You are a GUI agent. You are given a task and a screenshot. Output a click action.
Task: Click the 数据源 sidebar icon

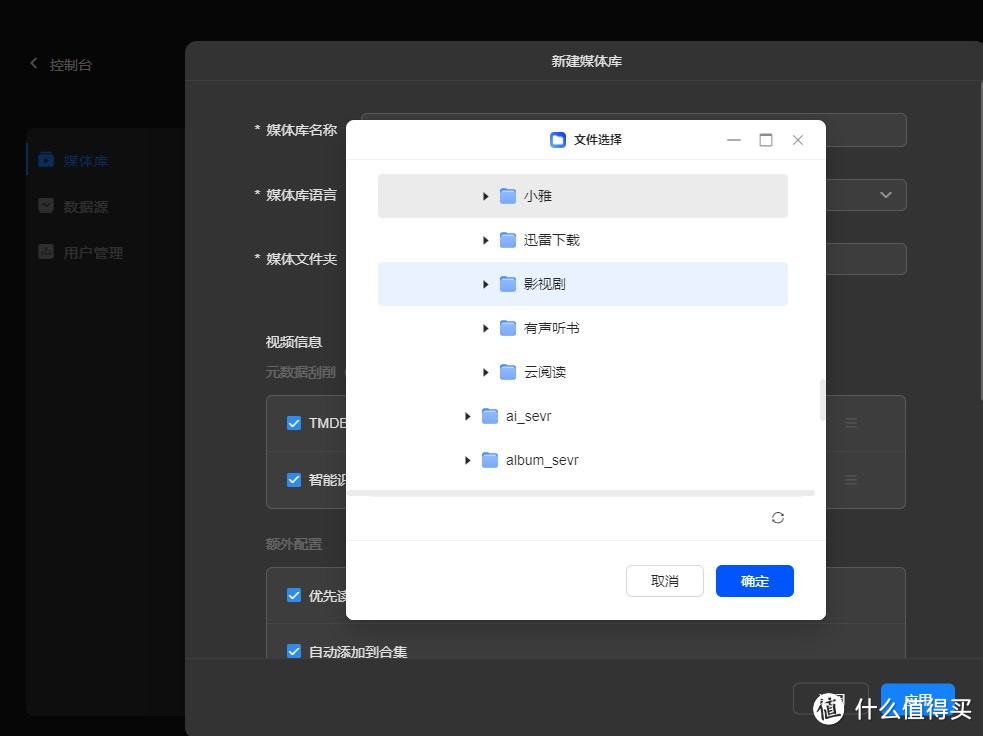46,205
